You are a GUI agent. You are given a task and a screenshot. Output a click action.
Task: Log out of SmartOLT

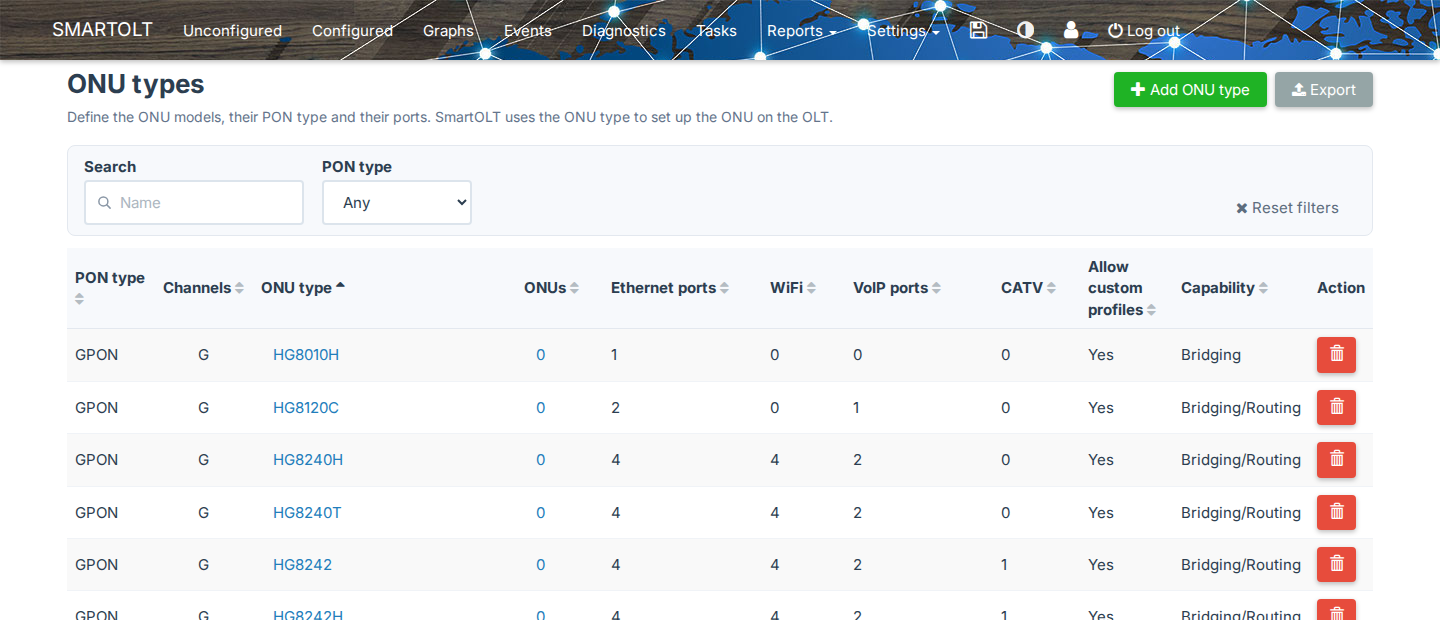tap(1144, 31)
